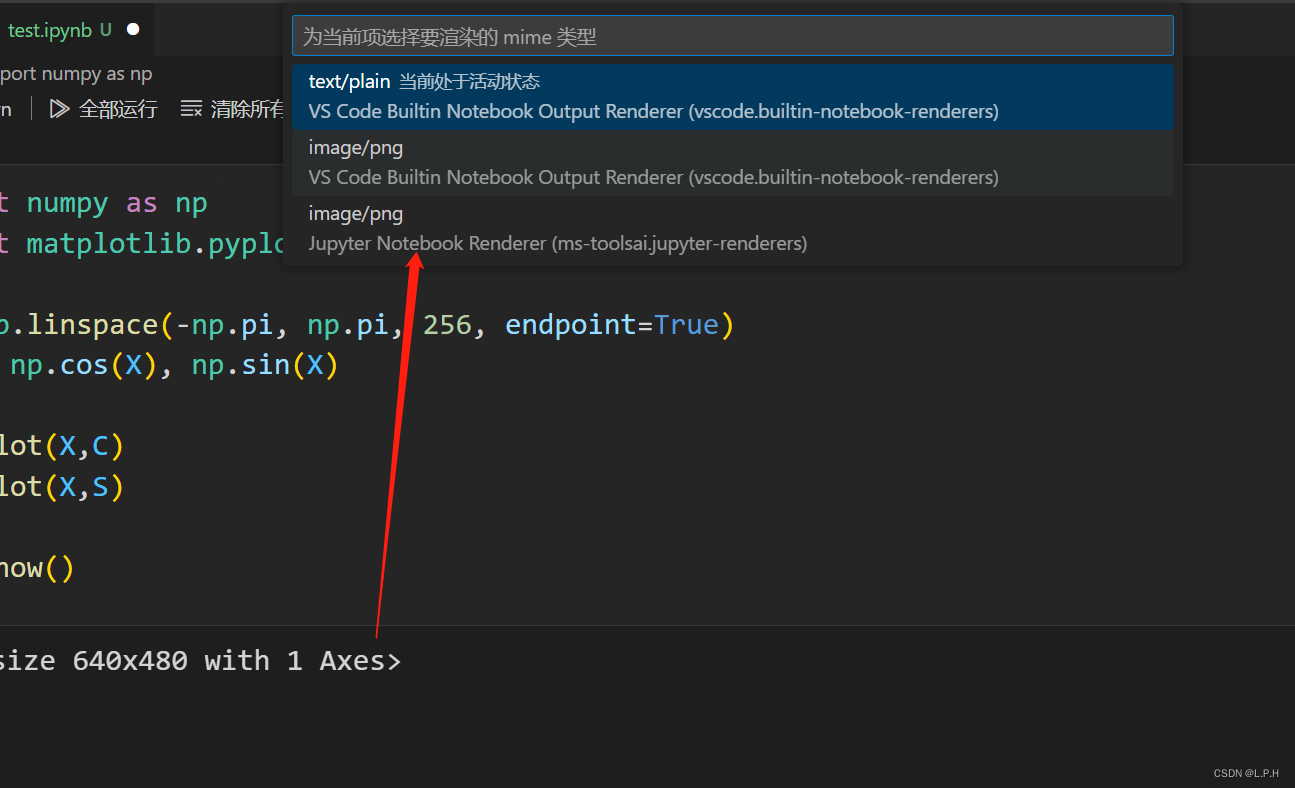Select the text/plain renderer option

pyautogui.click(x=732, y=97)
